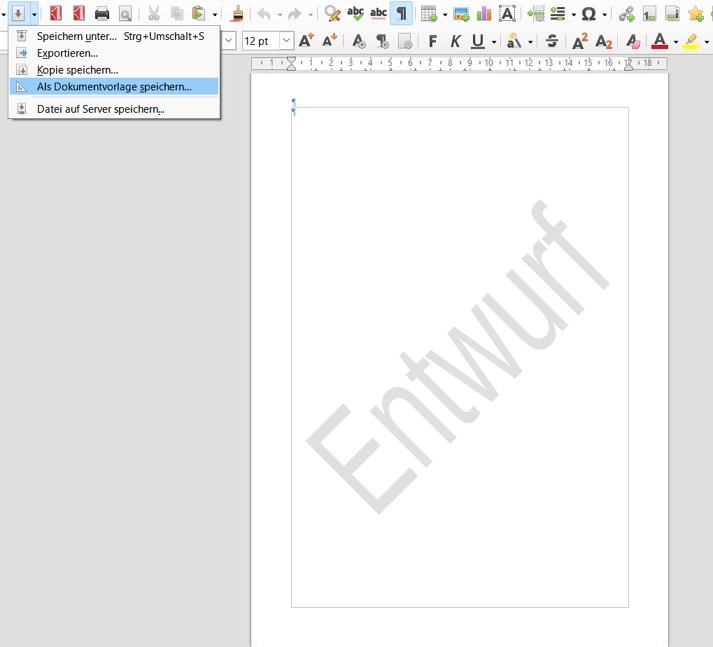Click the Omega special character icon
This screenshot has width=713, height=647.
589,14
